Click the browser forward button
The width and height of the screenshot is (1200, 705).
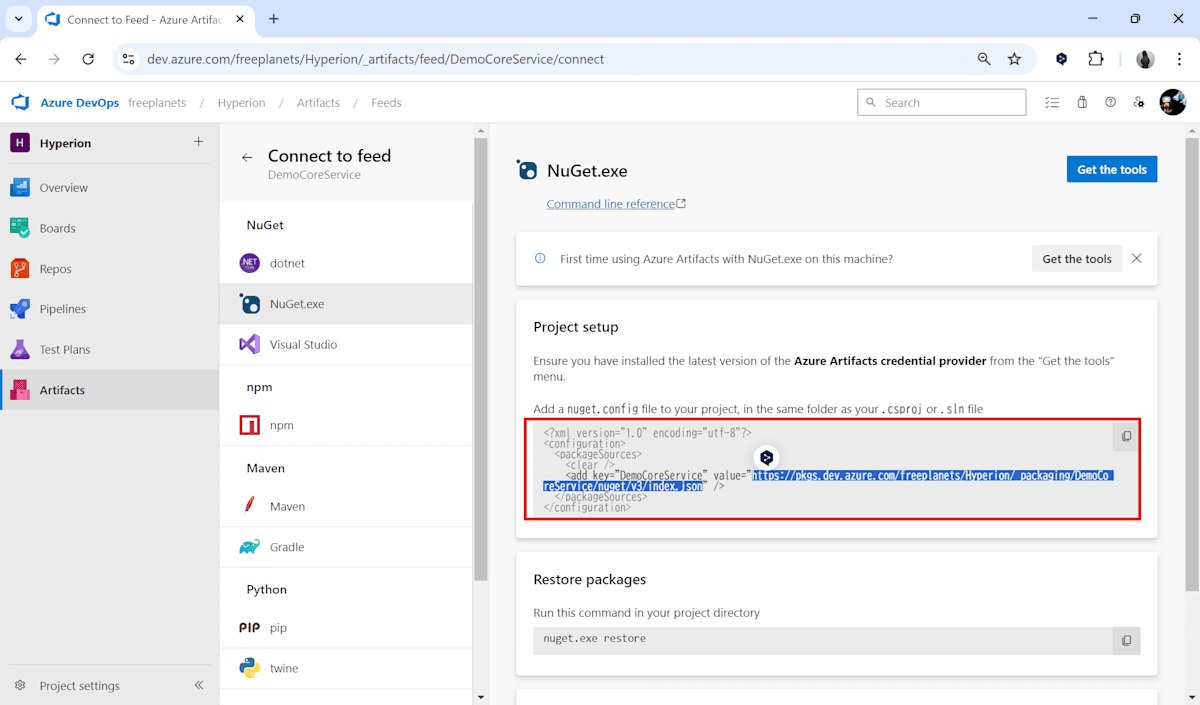click(x=54, y=59)
